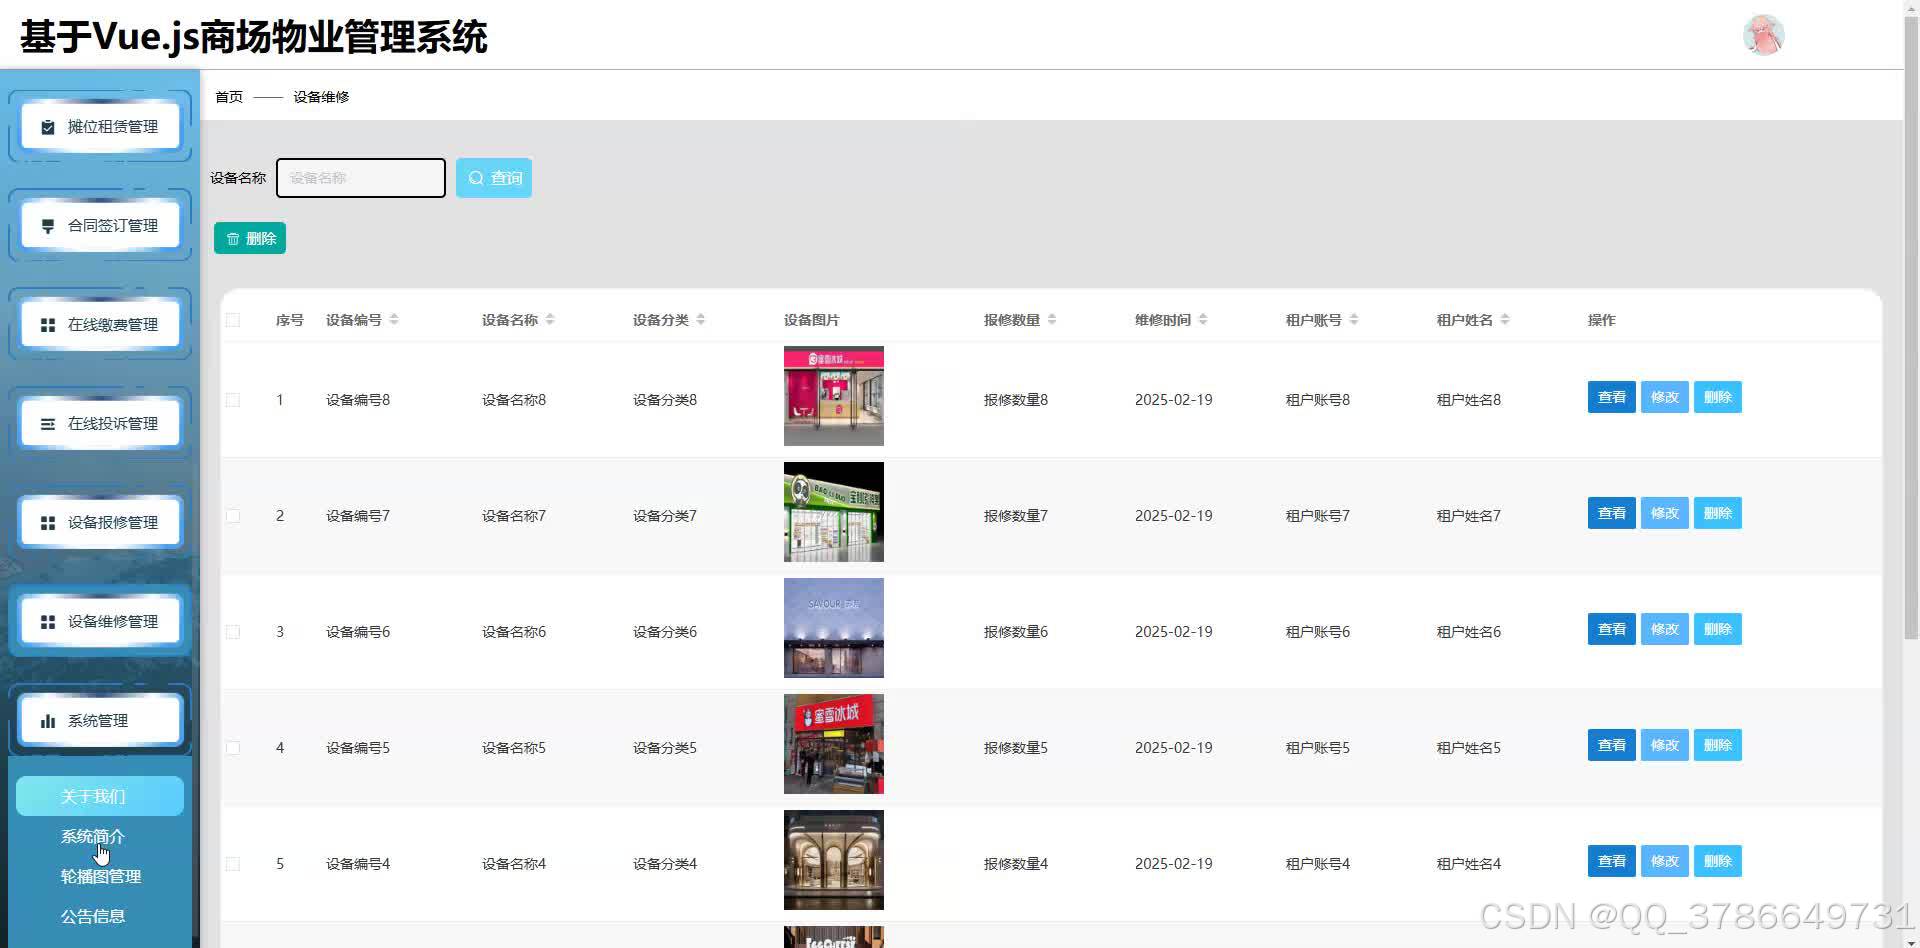Click the trash icon in the green 删除 button
The image size is (1920, 948).
tap(233, 239)
